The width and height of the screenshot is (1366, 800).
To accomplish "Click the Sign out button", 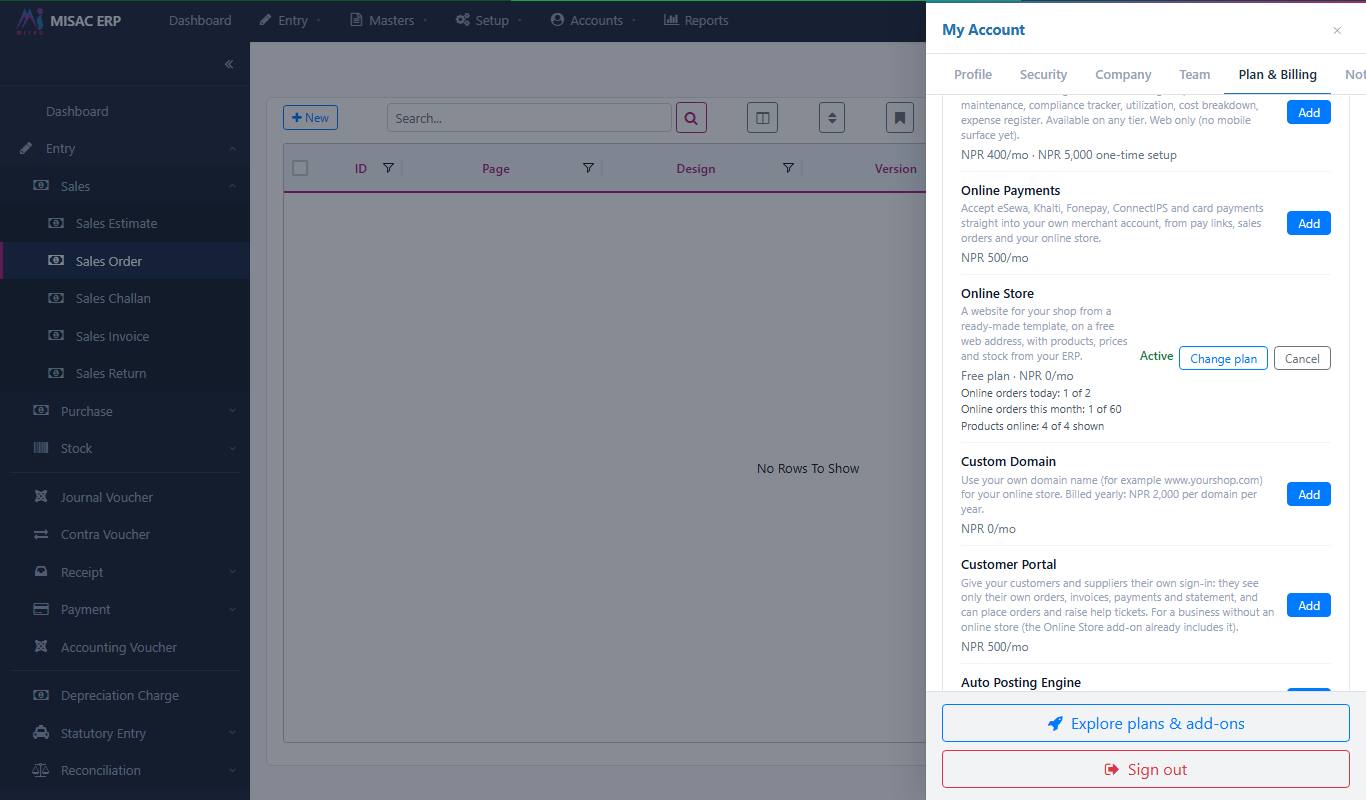I will click(x=1145, y=769).
